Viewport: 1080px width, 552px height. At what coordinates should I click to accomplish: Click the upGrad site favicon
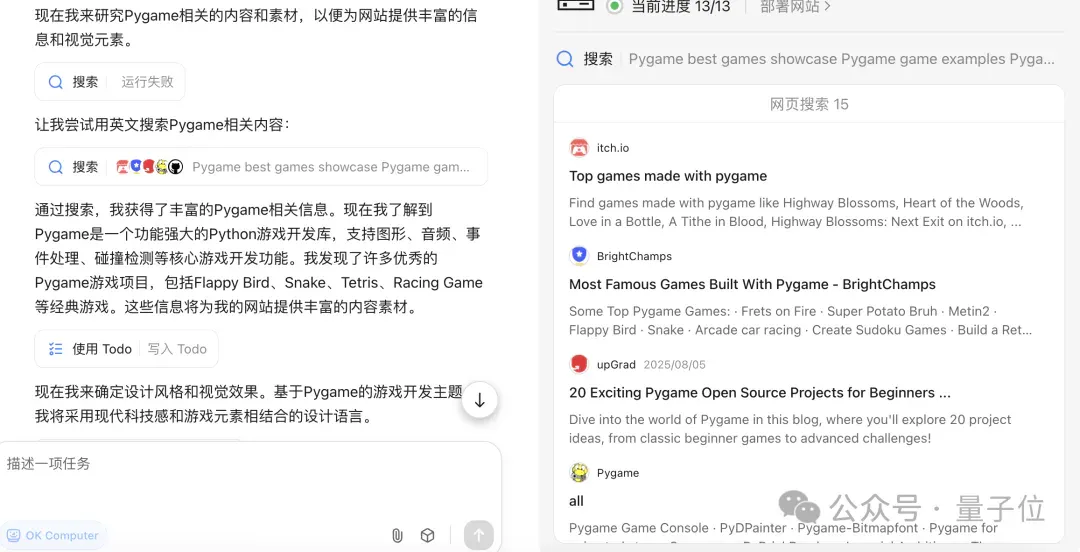[579, 364]
